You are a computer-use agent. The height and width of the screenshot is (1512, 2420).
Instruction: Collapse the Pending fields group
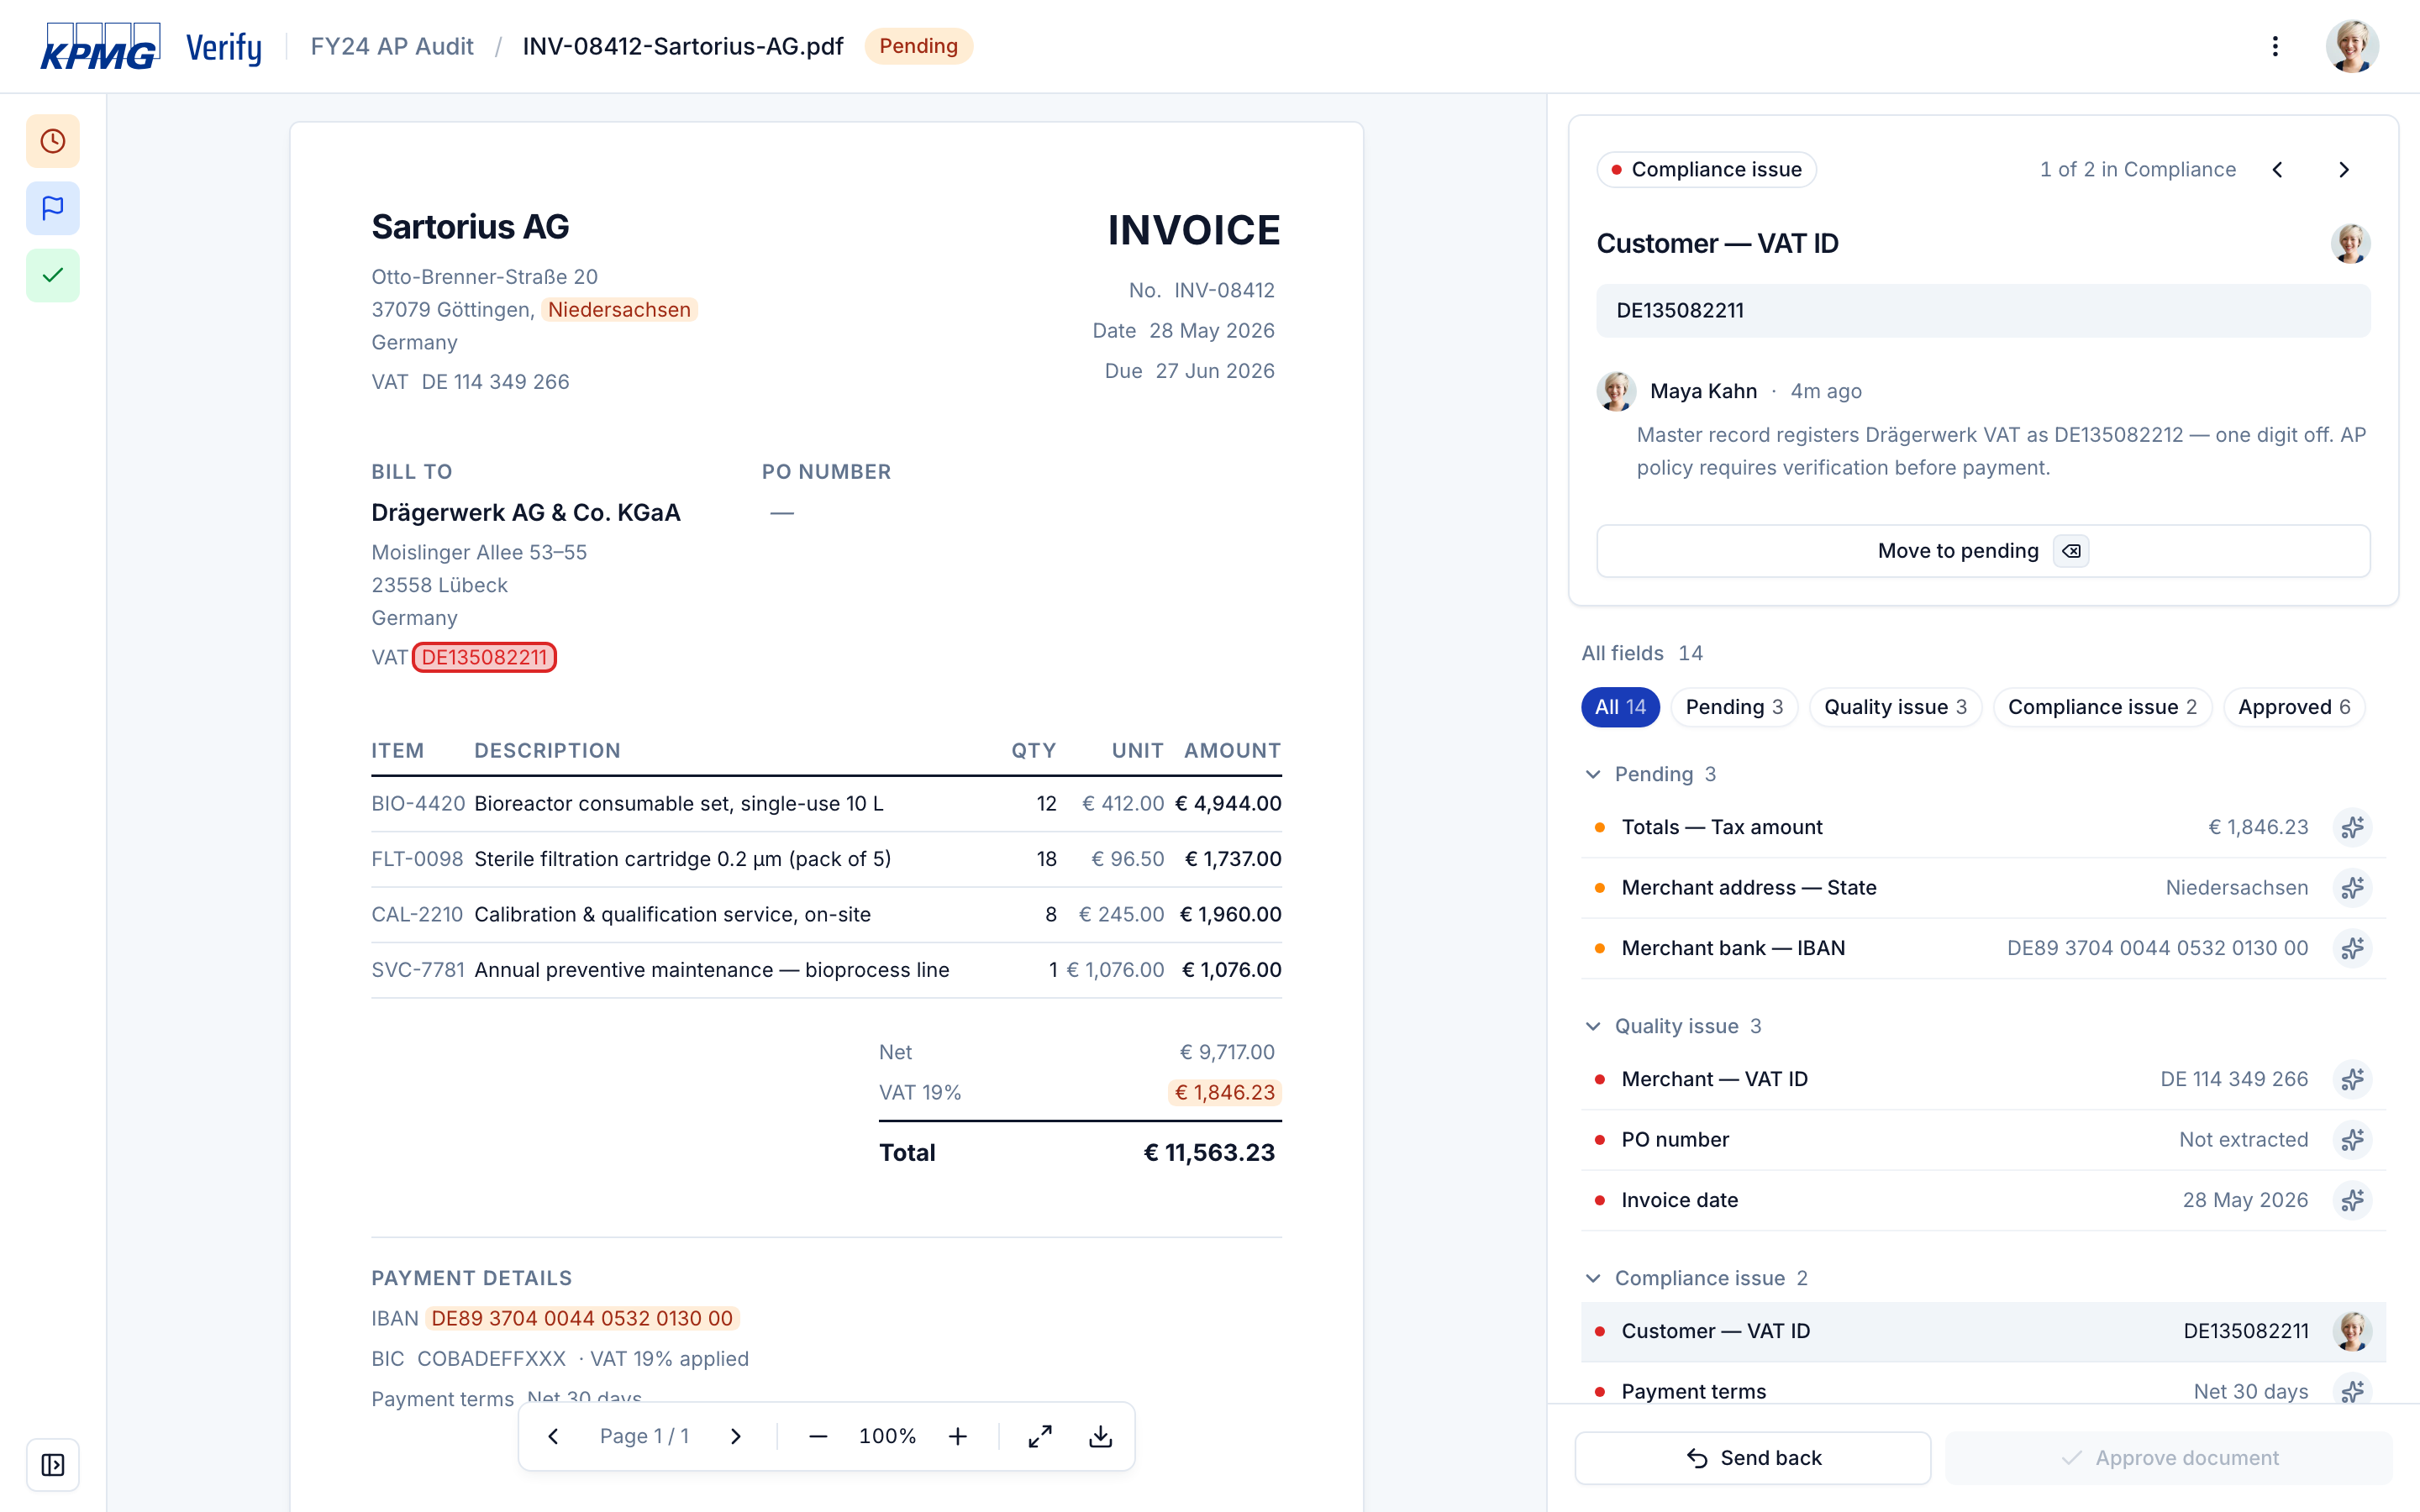1593,774
